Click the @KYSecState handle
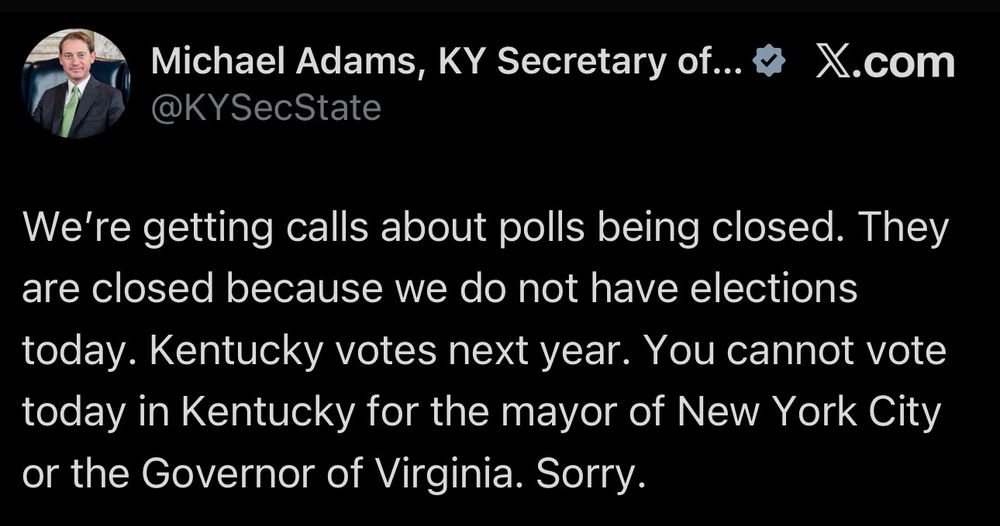 pos(266,106)
